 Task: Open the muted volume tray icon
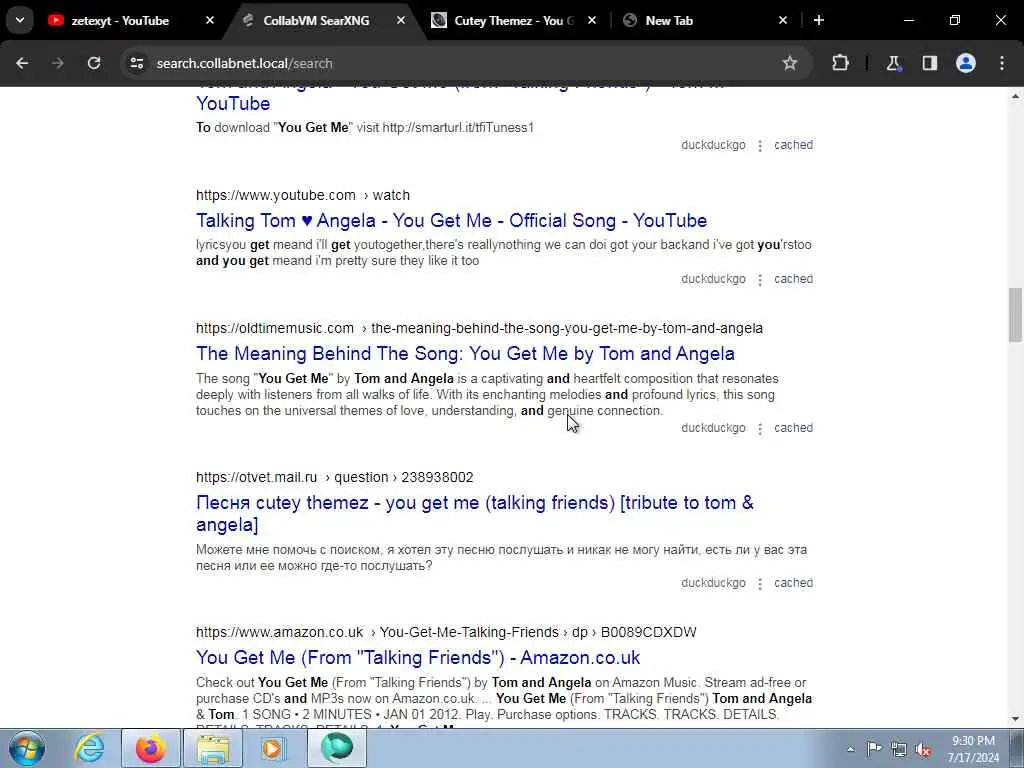pyautogui.click(x=923, y=749)
